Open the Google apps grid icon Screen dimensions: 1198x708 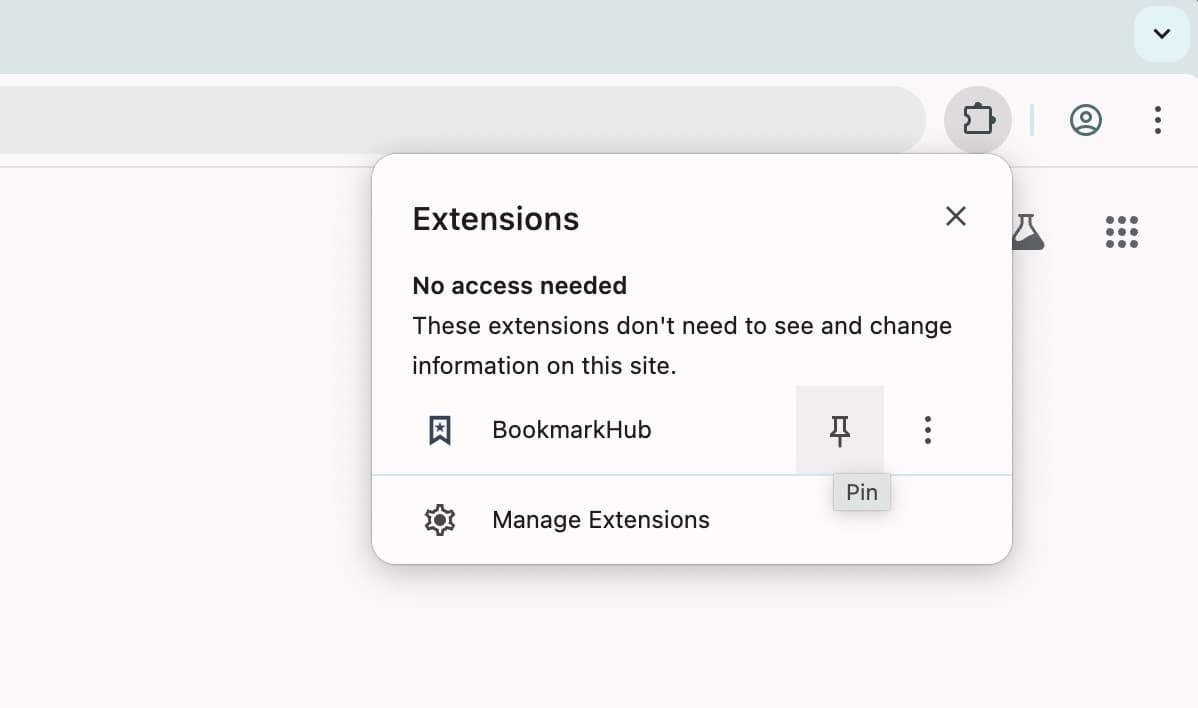(x=1121, y=231)
